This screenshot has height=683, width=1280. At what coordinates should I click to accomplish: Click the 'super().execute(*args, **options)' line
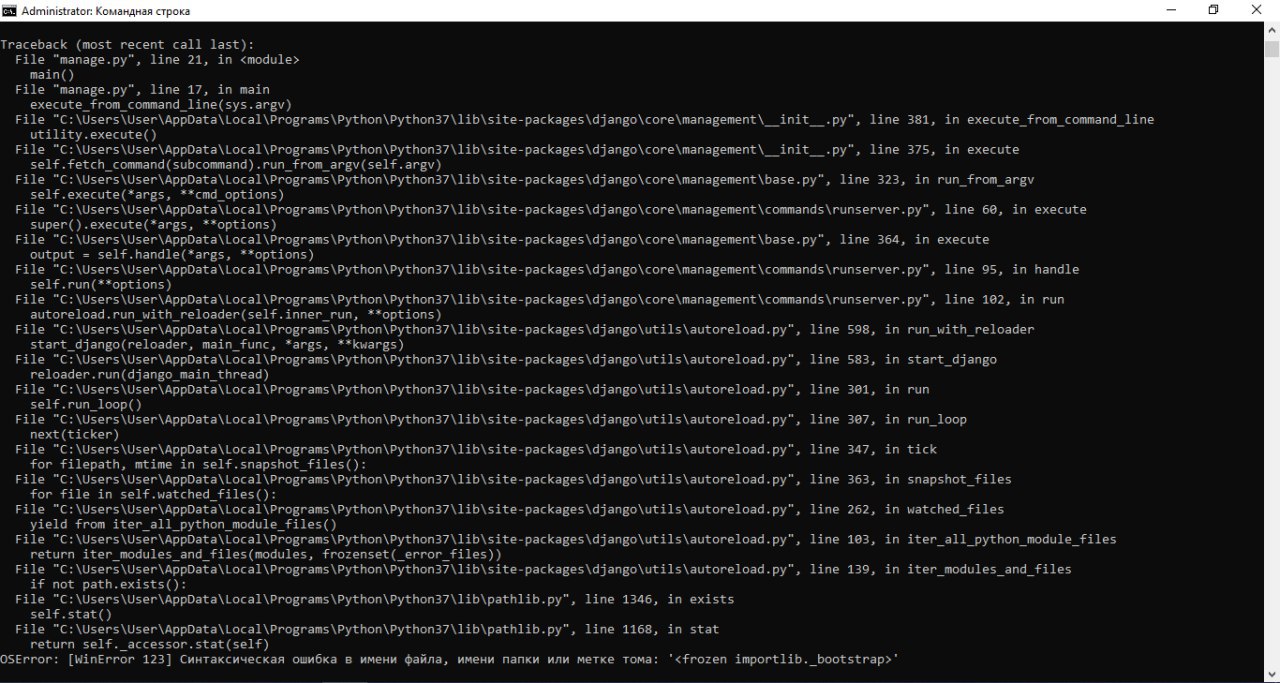click(x=153, y=225)
